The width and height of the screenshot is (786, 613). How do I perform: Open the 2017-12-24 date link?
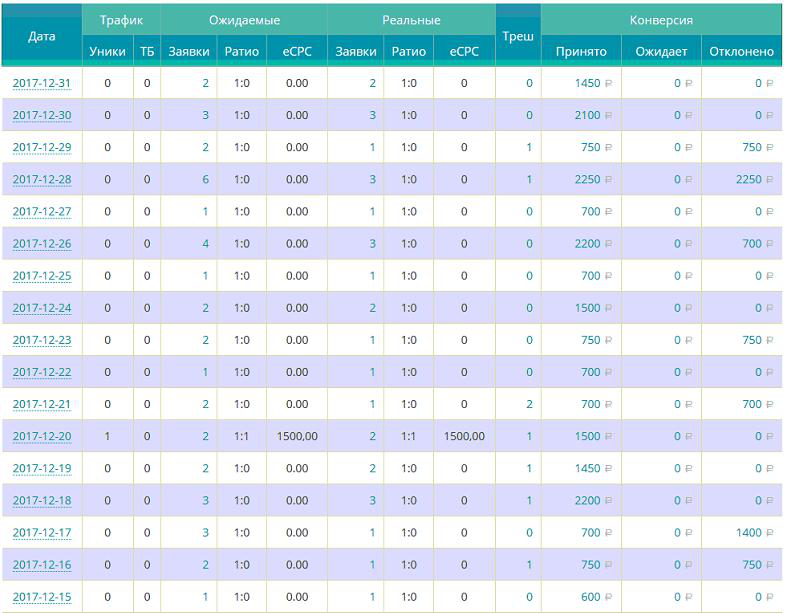coord(41,308)
